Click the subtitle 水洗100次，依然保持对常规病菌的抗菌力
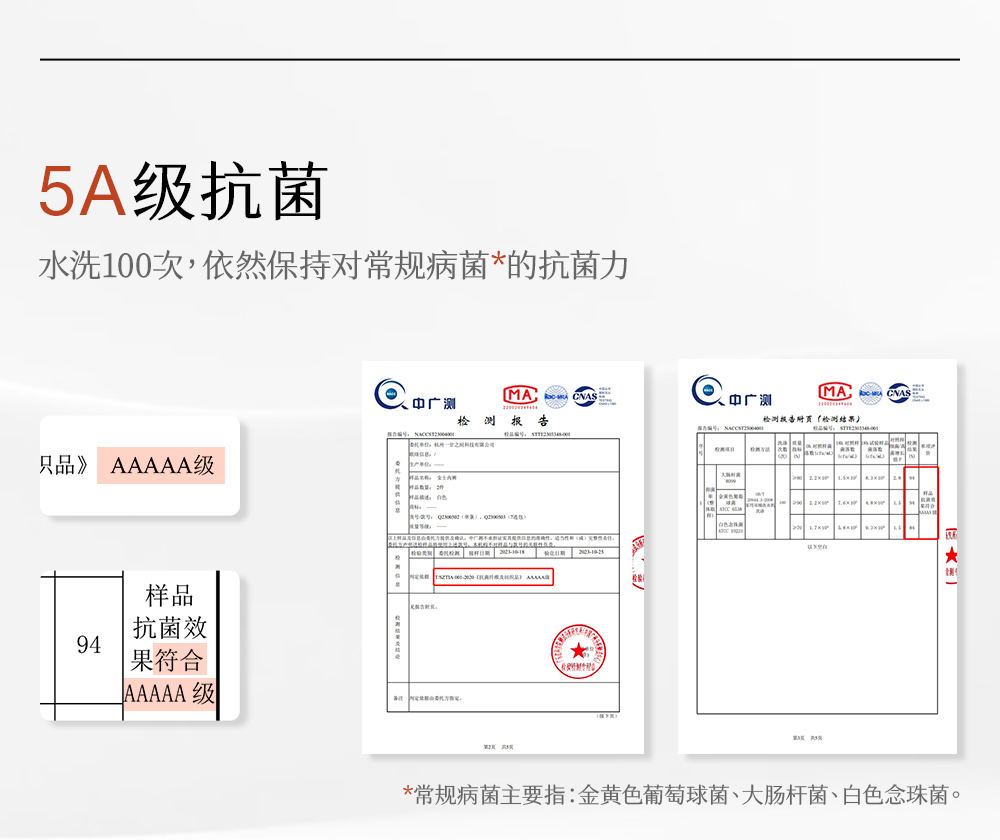Screen dimensions: 1000x840 (x=334, y=265)
